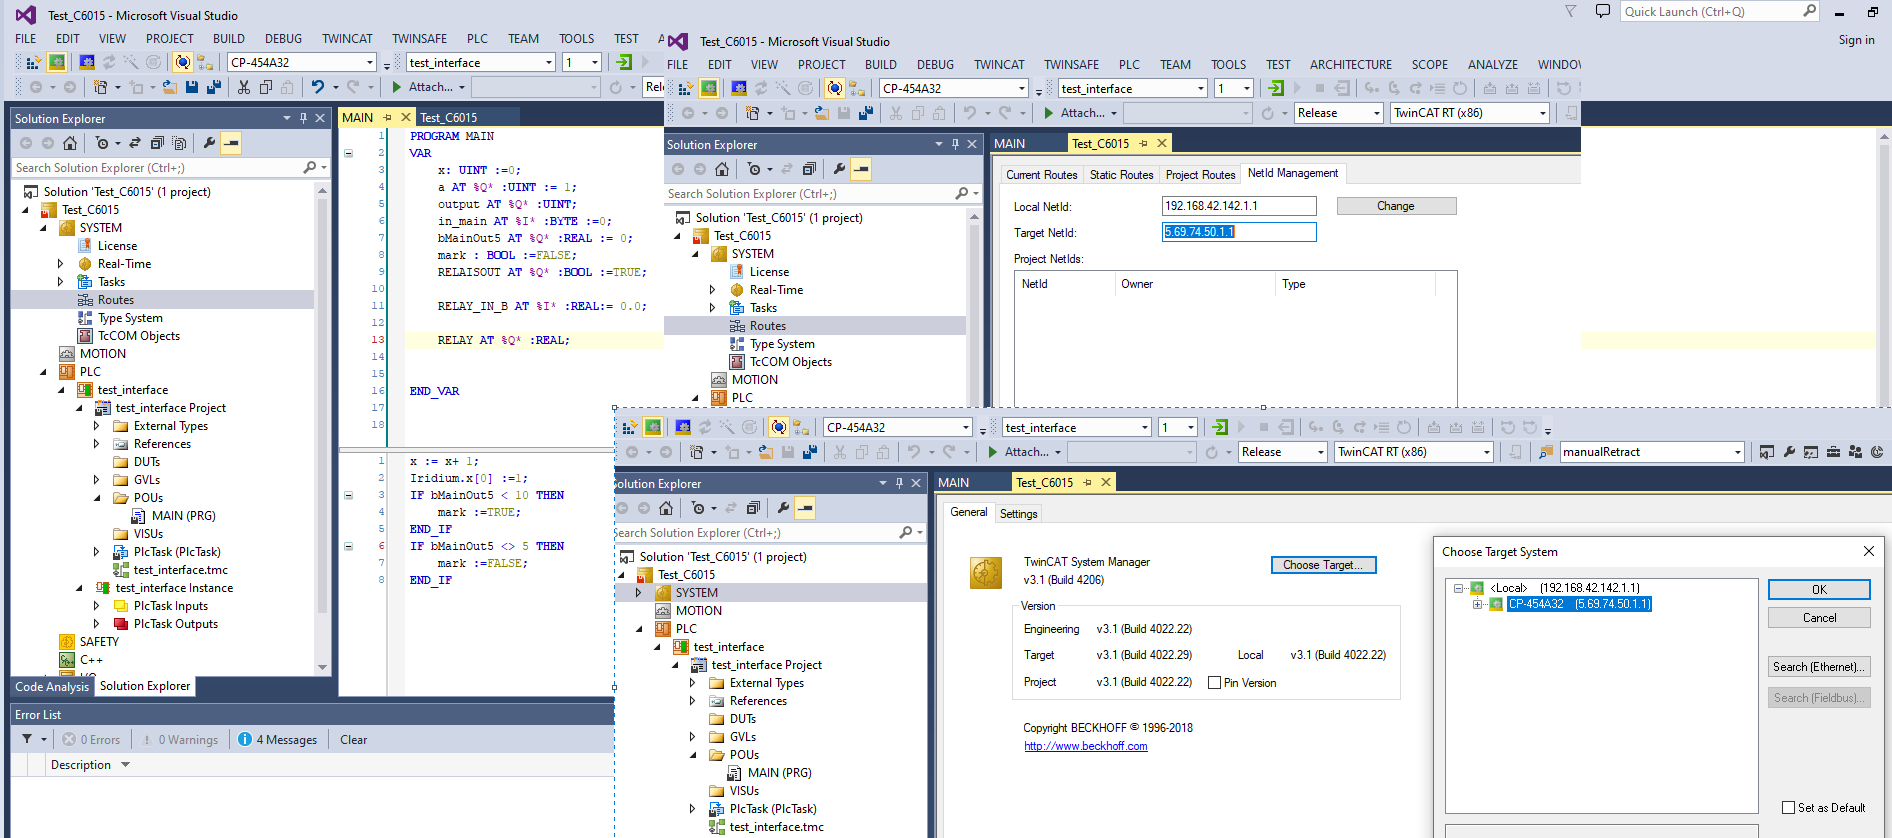Click Activate Configuration icon in bottom window toolbar
1892x838 pixels.
(x=630, y=427)
